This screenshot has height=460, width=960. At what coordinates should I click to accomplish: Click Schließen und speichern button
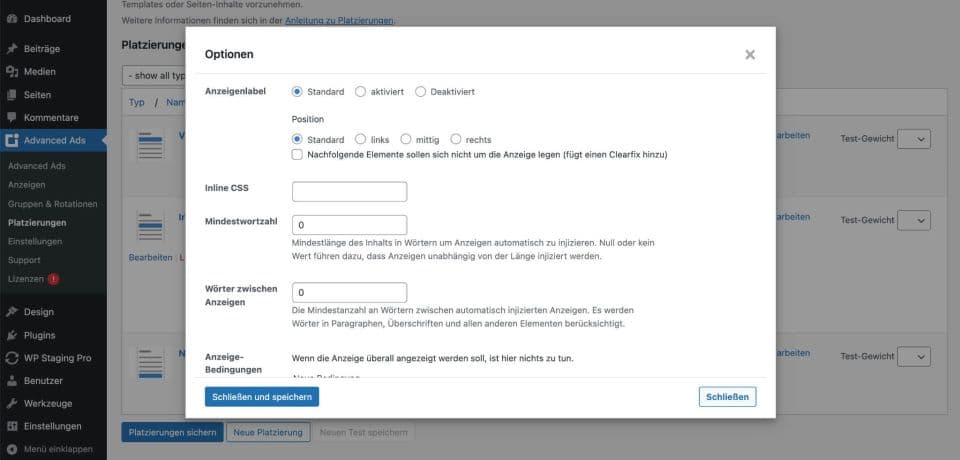(x=262, y=397)
